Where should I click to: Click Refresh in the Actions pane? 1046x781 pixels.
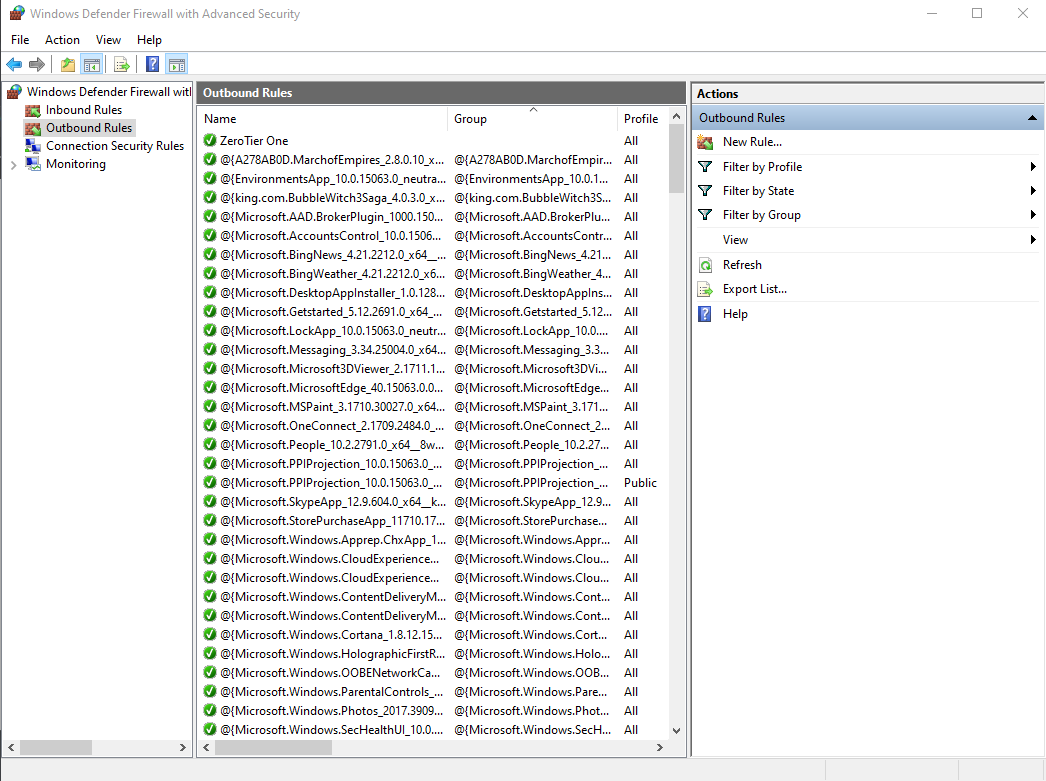pos(742,265)
